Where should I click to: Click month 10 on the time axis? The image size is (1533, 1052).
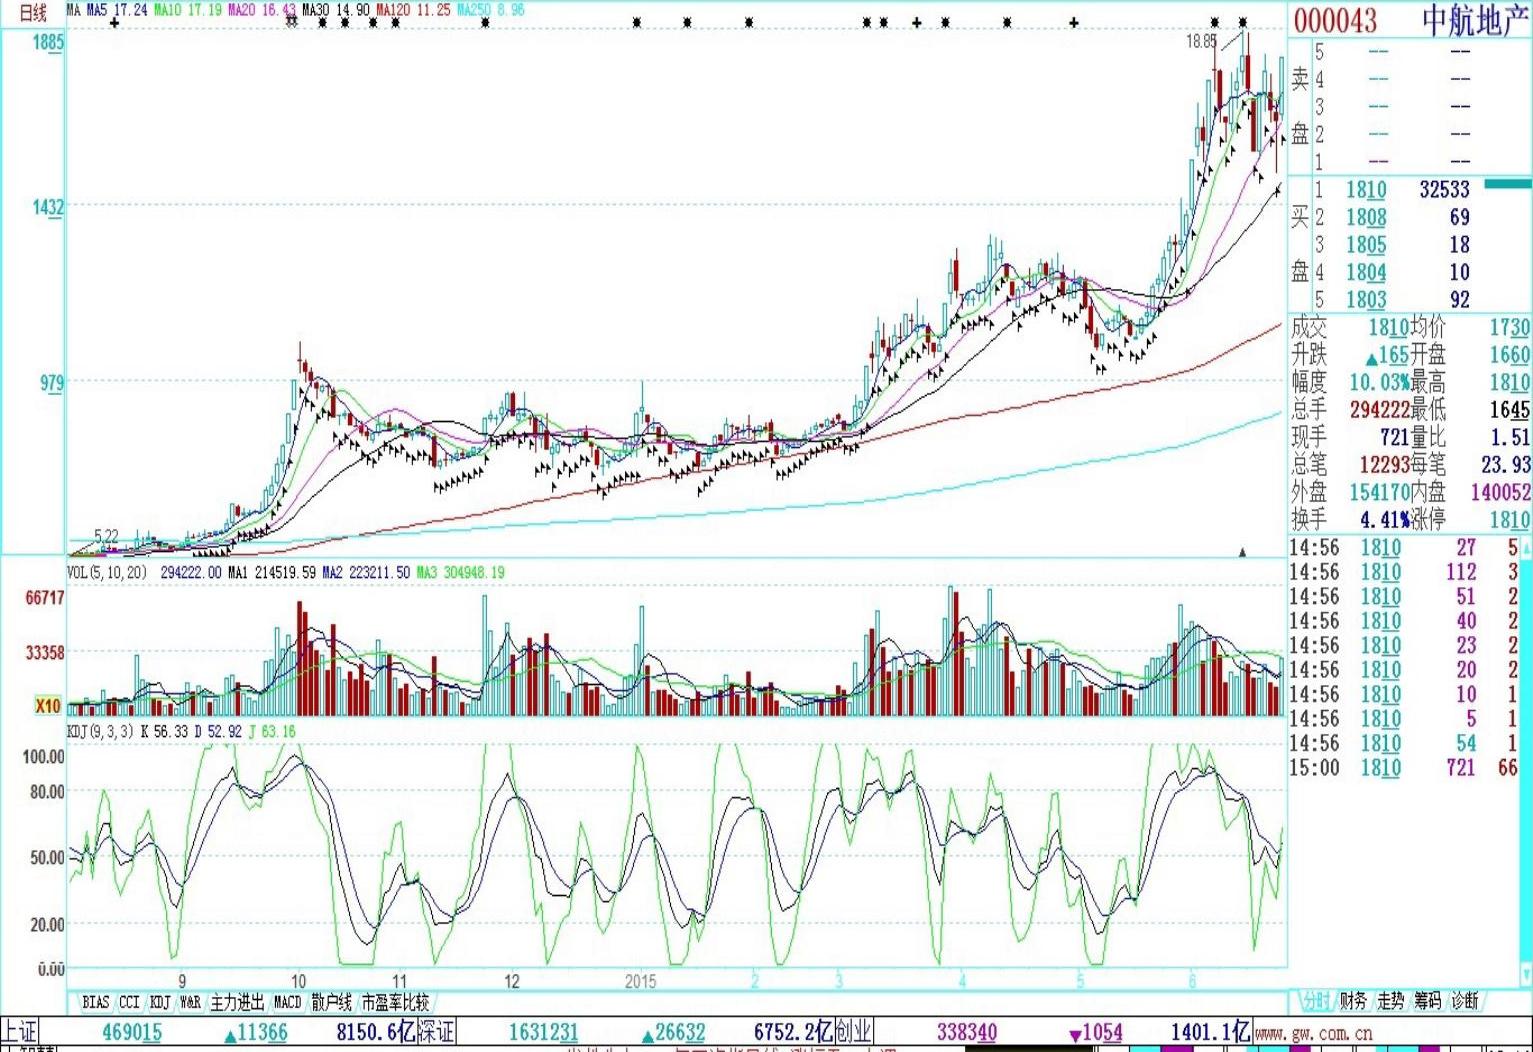click(298, 981)
